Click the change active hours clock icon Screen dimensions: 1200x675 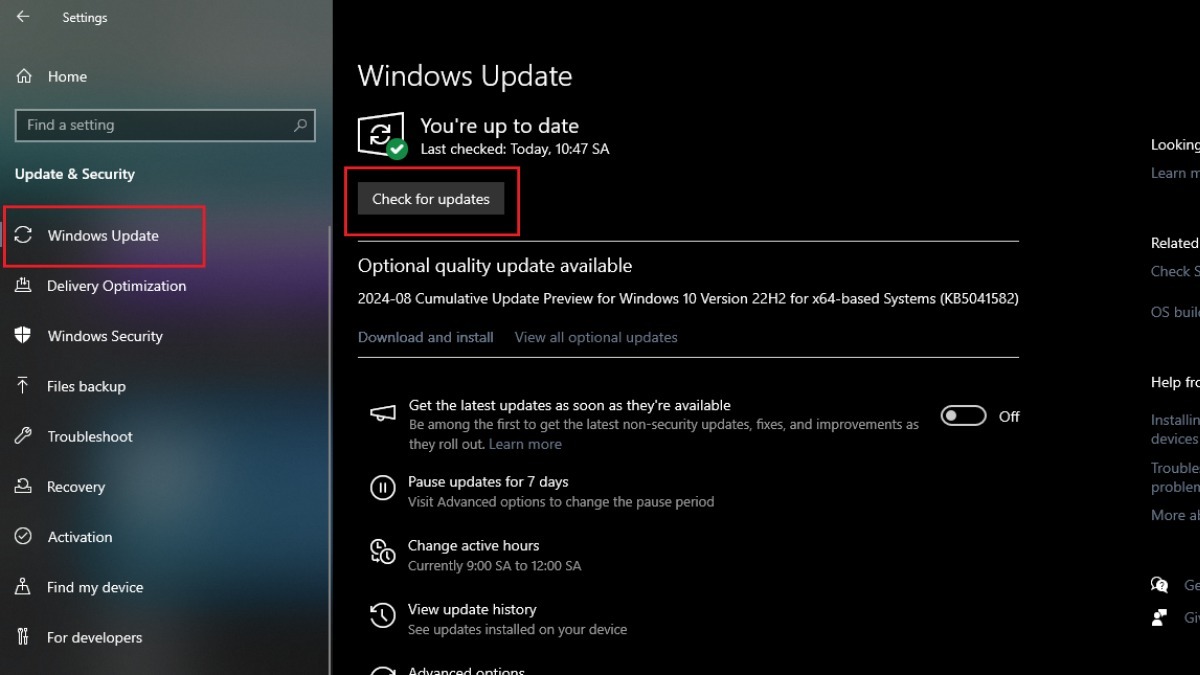point(382,551)
